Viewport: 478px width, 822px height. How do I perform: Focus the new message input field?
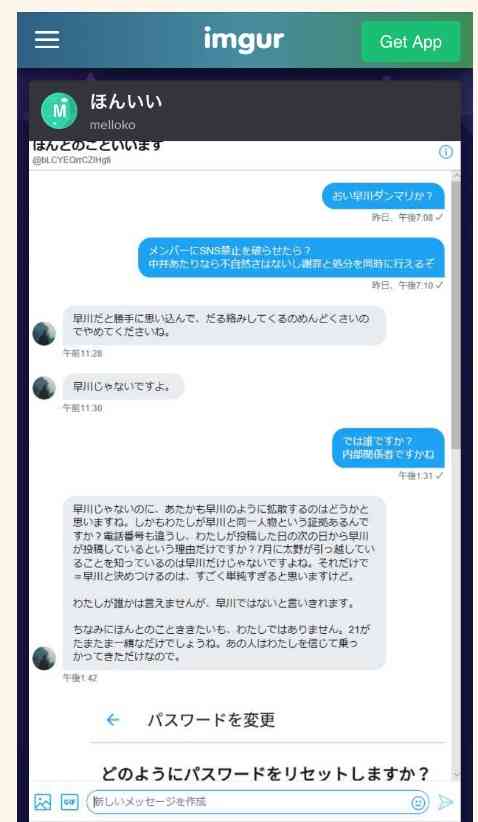point(258,802)
